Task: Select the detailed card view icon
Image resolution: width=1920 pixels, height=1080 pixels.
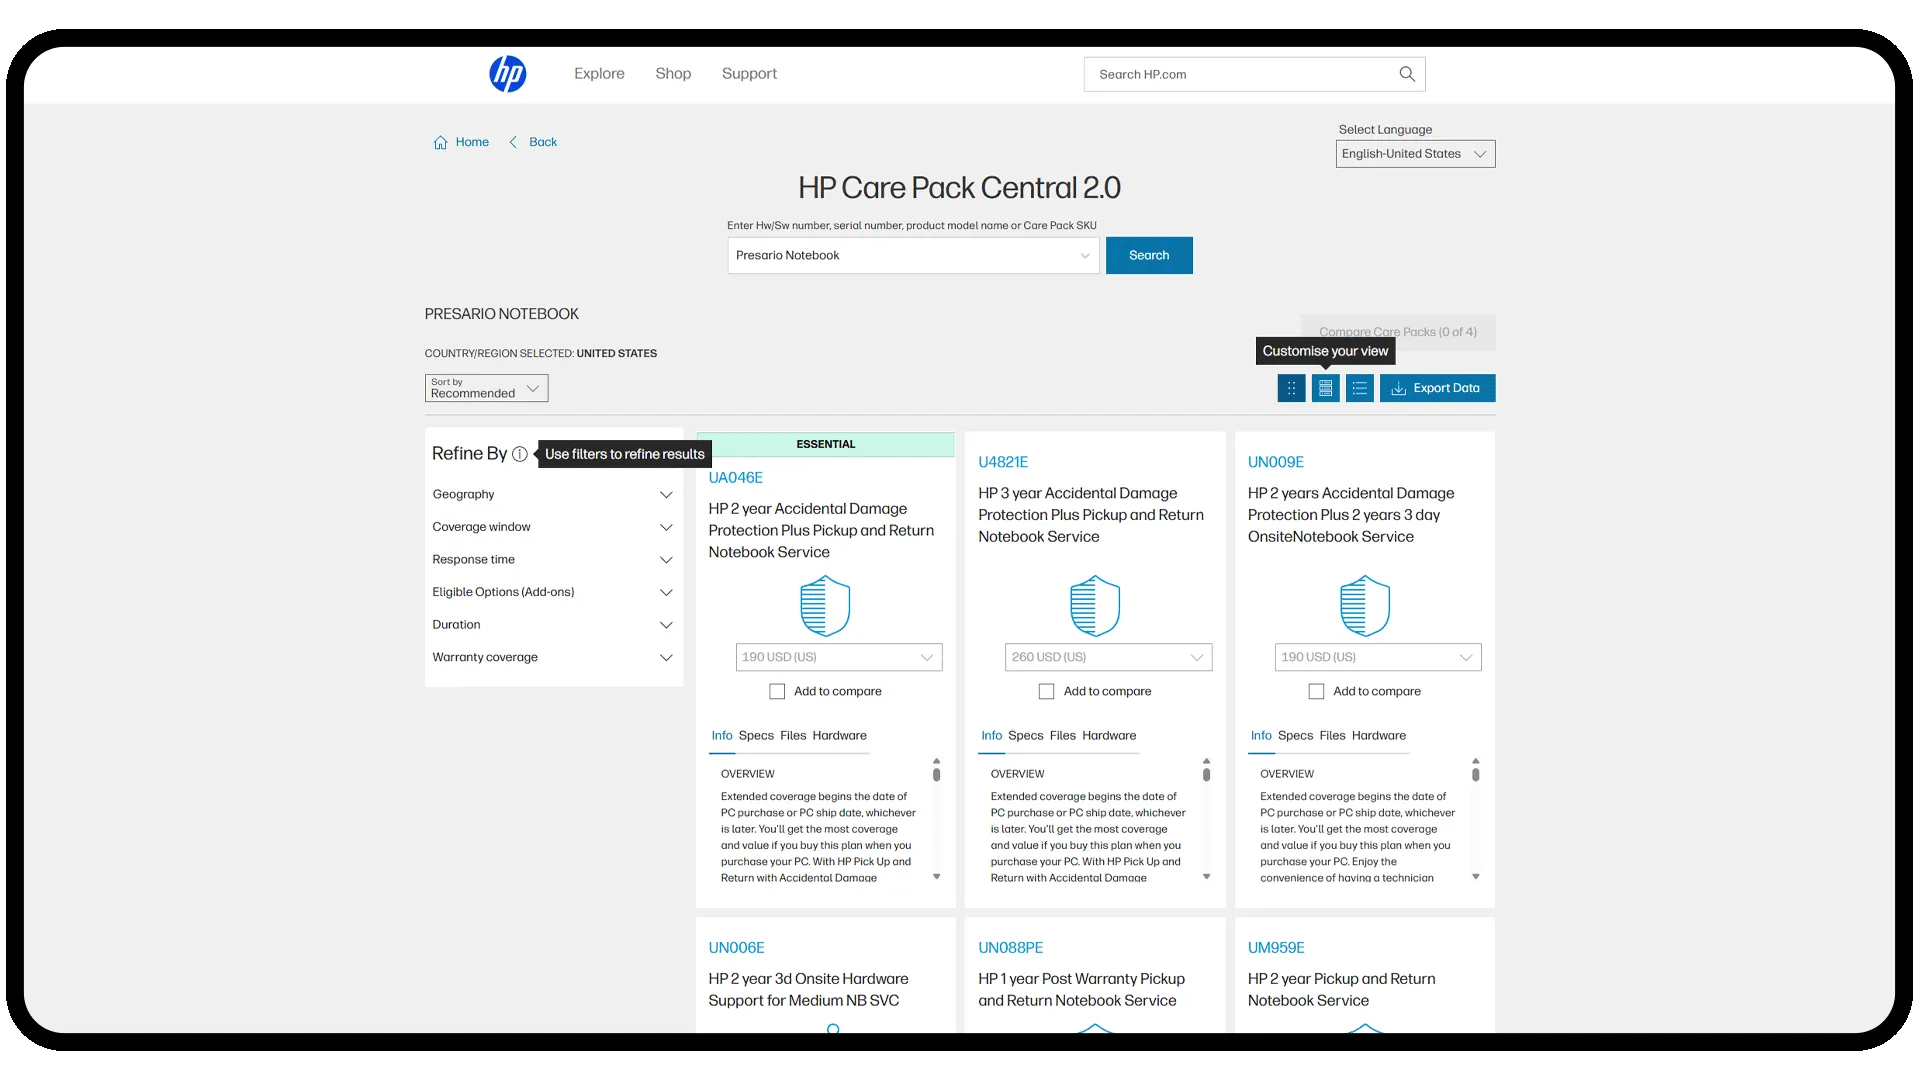Action: pyautogui.click(x=1325, y=388)
